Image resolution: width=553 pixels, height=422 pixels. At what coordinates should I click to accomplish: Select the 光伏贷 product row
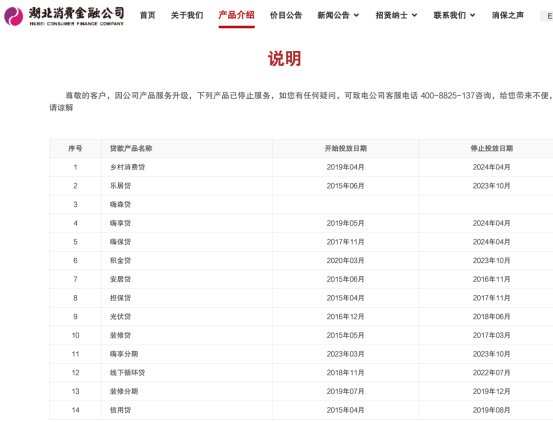tap(301, 317)
